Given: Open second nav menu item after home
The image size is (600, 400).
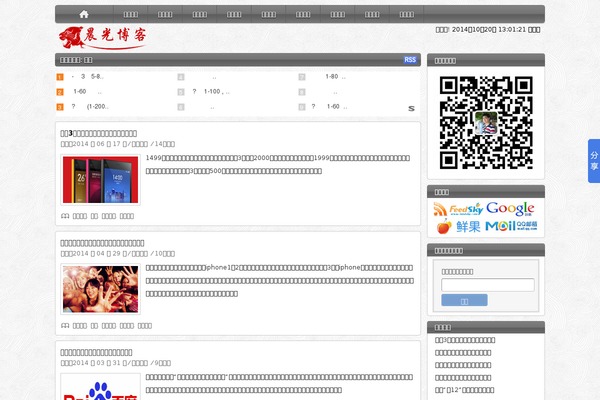Looking at the screenshot, I should (x=165, y=14).
